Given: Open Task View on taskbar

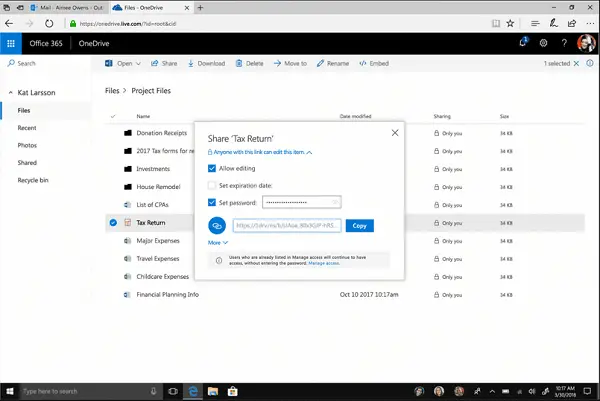Looking at the screenshot, I should tap(173, 391).
